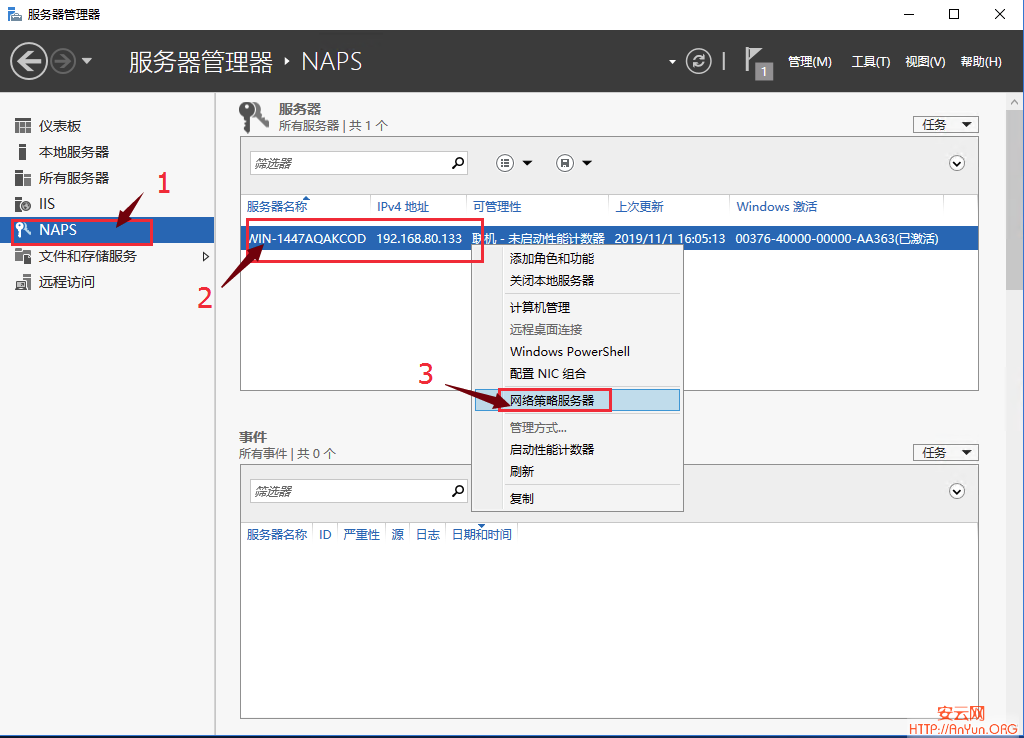Open the list view options dropdown
Screen dimensions: 1024x738
pyautogui.click(x=515, y=163)
